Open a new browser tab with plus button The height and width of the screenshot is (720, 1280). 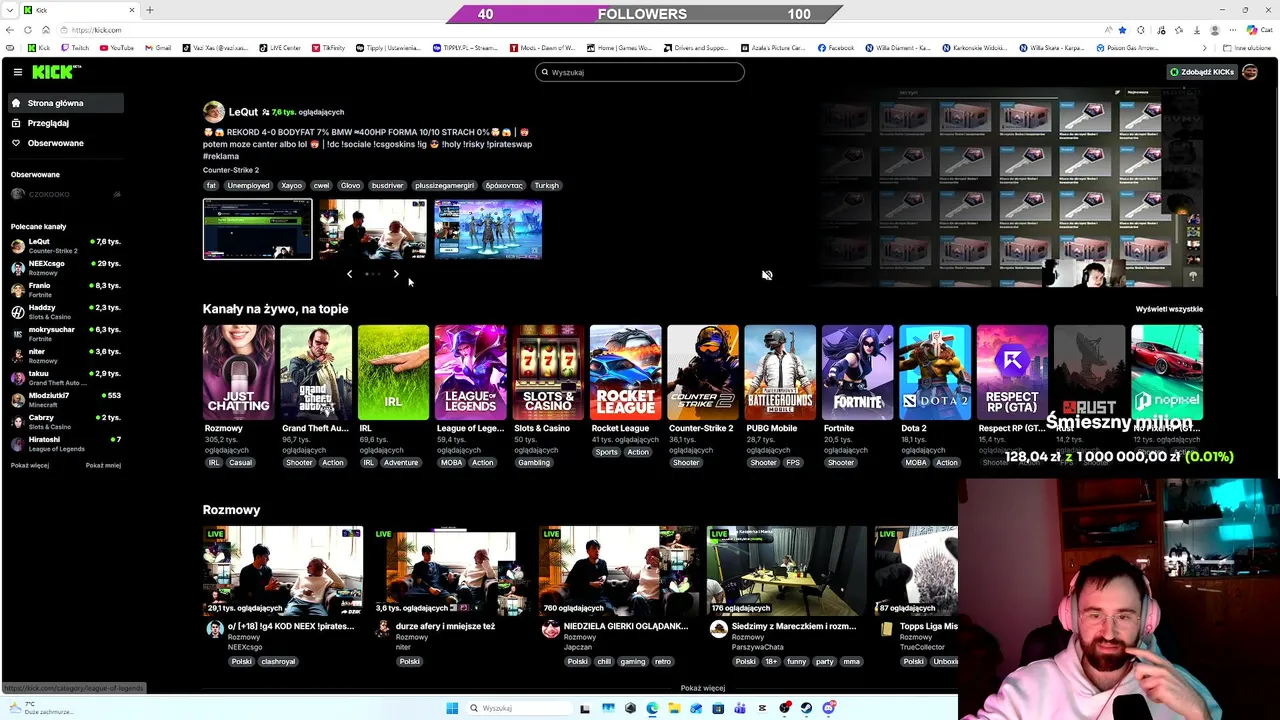coord(150,10)
